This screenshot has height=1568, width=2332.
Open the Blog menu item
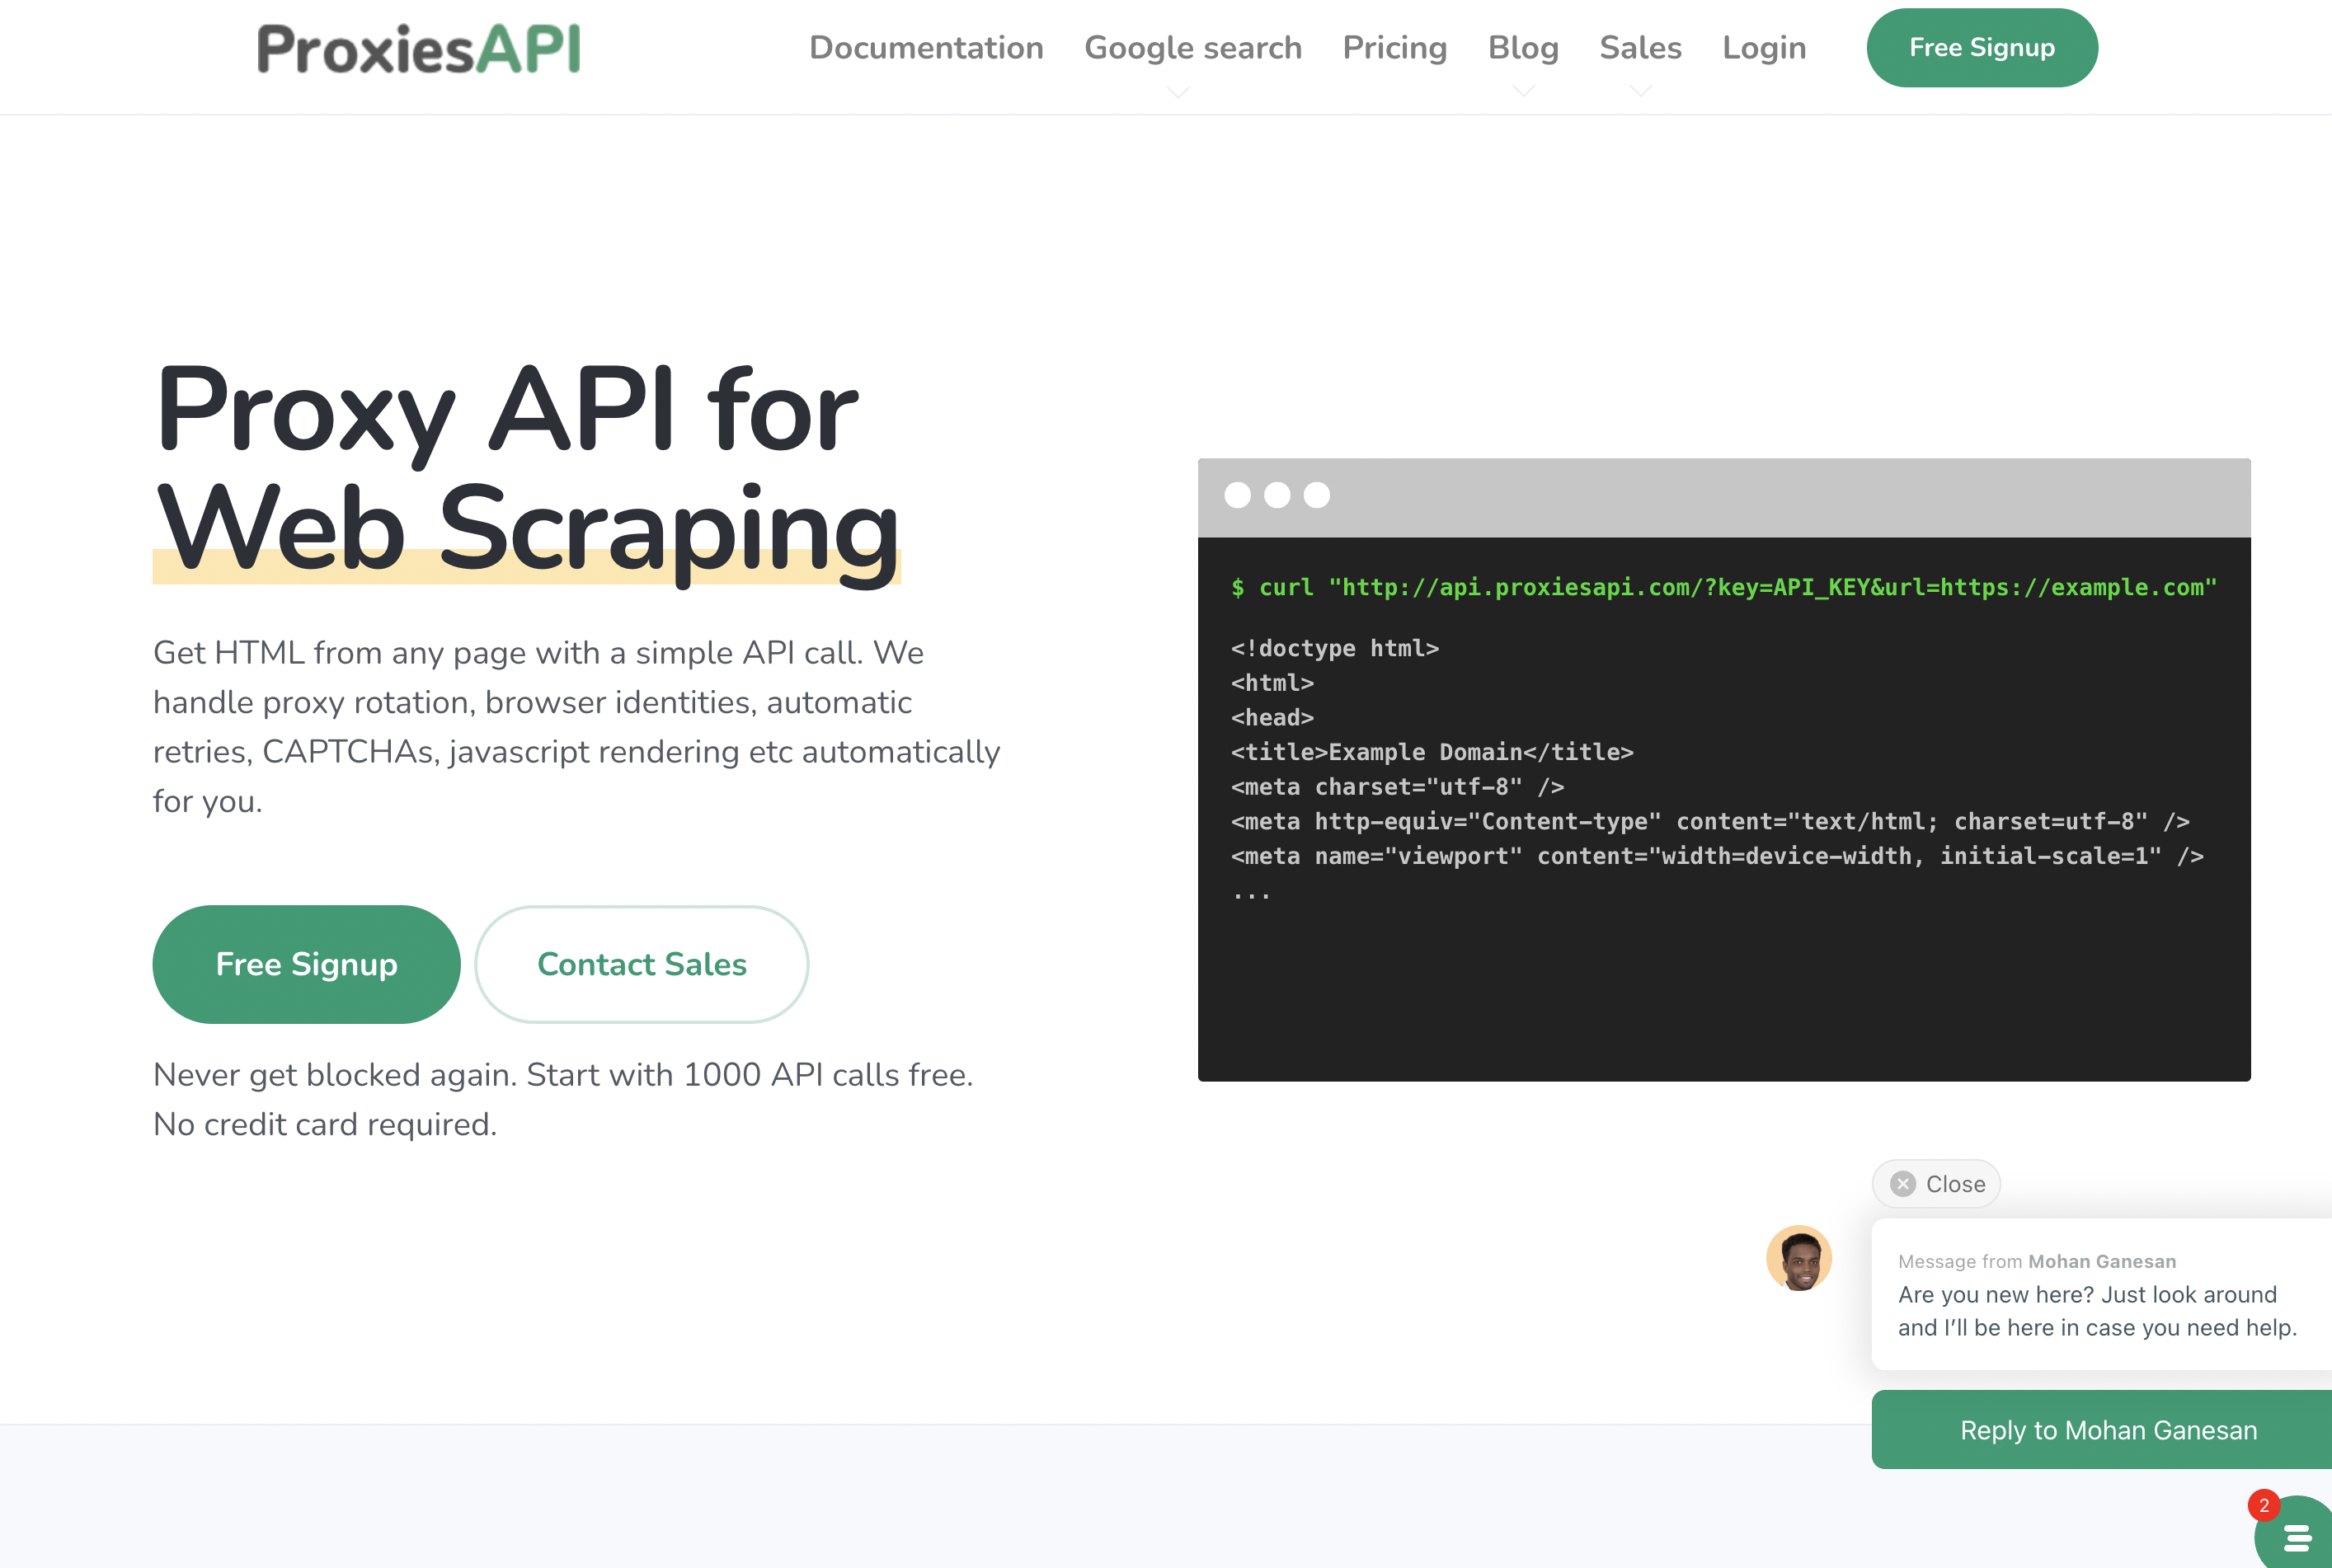coord(1523,47)
